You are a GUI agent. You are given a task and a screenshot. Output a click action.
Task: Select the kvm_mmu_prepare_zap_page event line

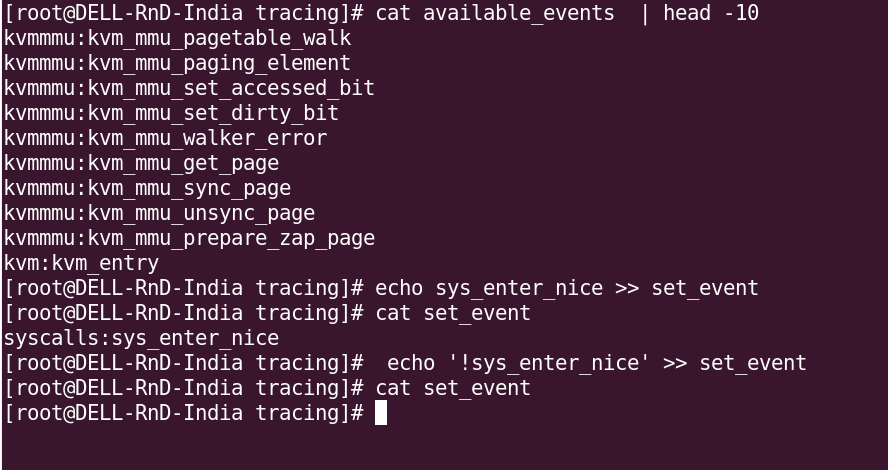189,238
